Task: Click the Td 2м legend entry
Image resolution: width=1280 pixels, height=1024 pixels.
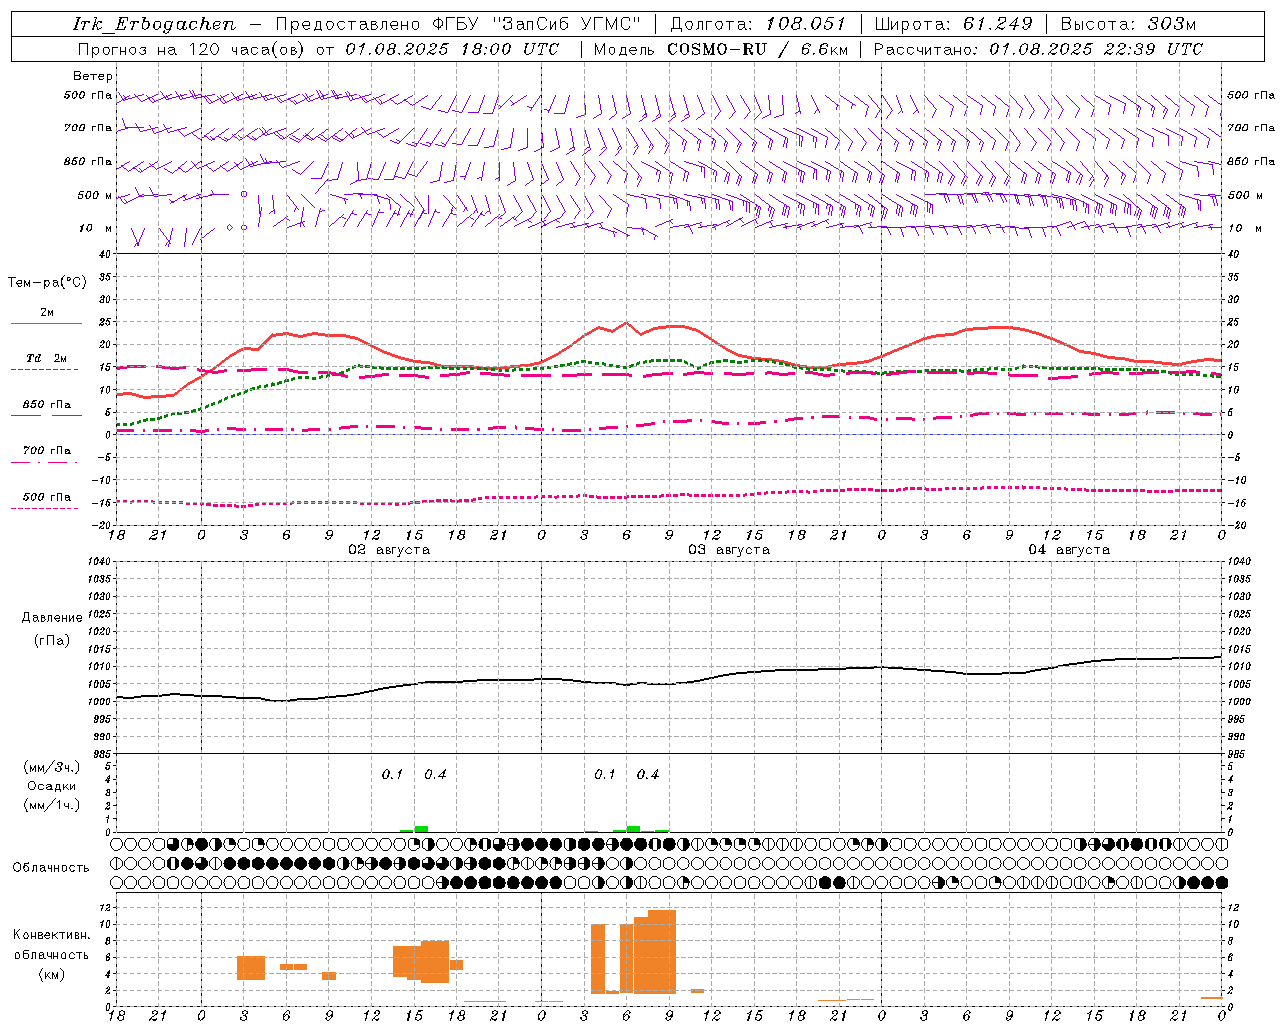Action: (x=46, y=358)
